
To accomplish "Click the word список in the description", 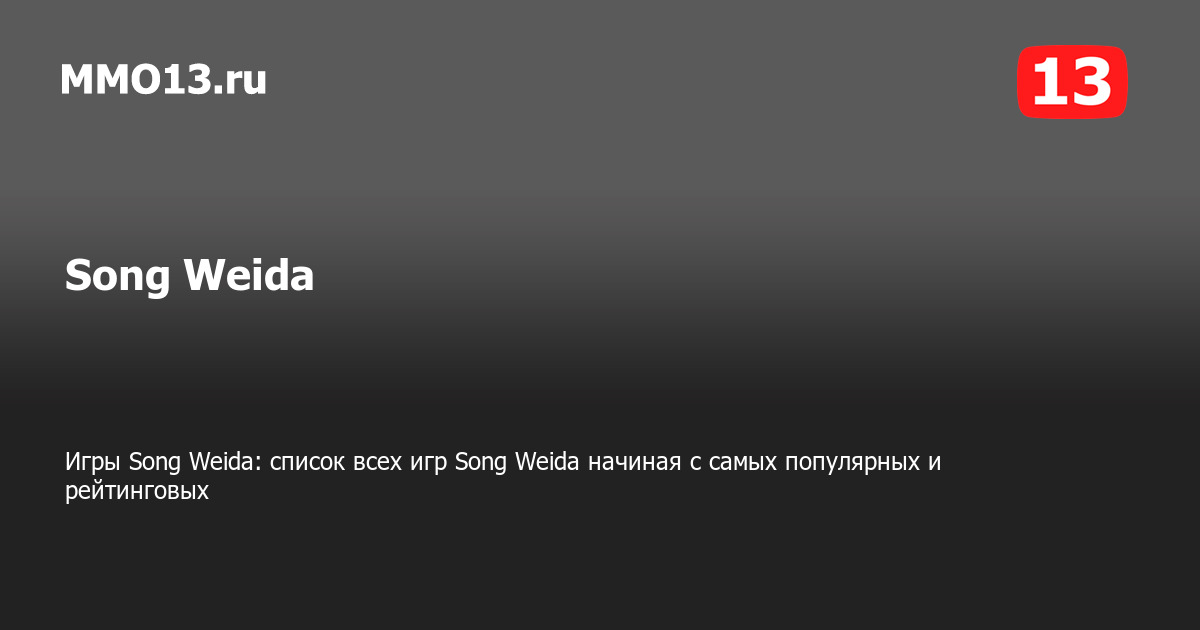I will pyautogui.click(x=307, y=463).
